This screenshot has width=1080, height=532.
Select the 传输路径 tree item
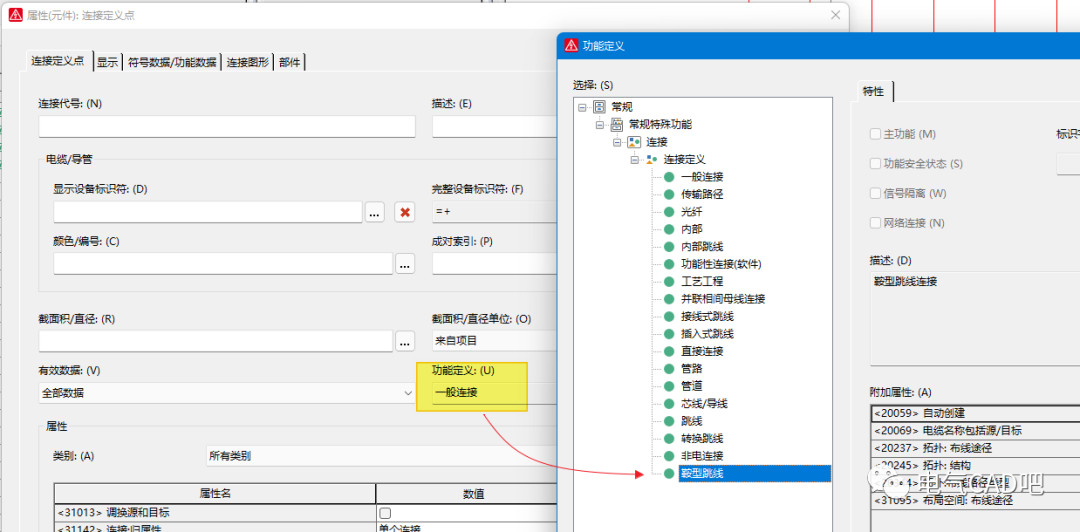(702, 194)
